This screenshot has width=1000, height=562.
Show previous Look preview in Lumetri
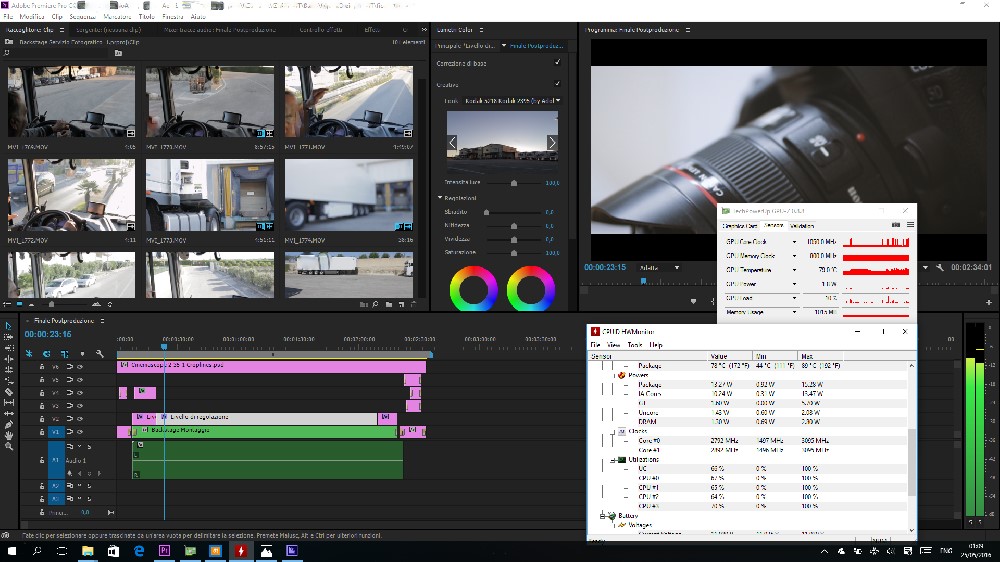(452, 142)
